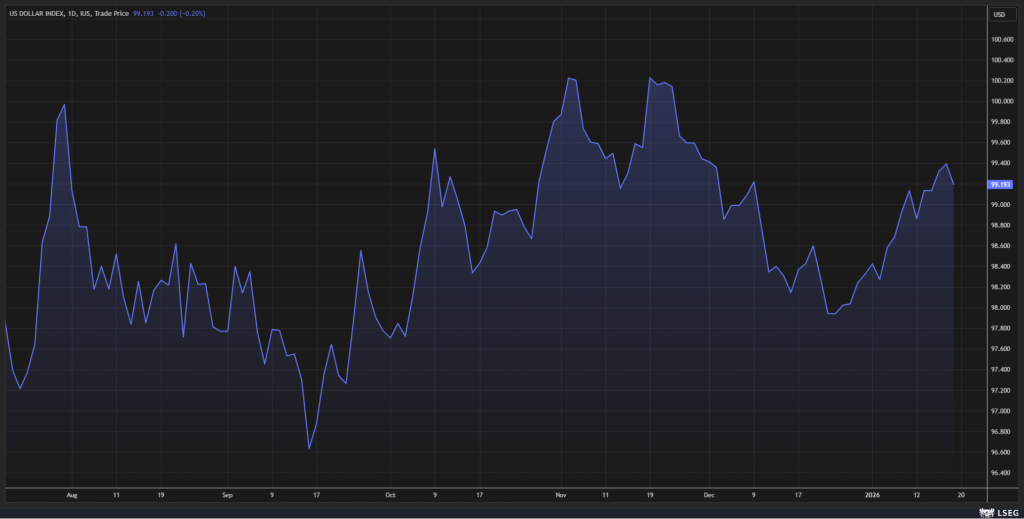Select the Aug marker on time axis
This screenshot has width=1024, height=519.
(x=72, y=494)
